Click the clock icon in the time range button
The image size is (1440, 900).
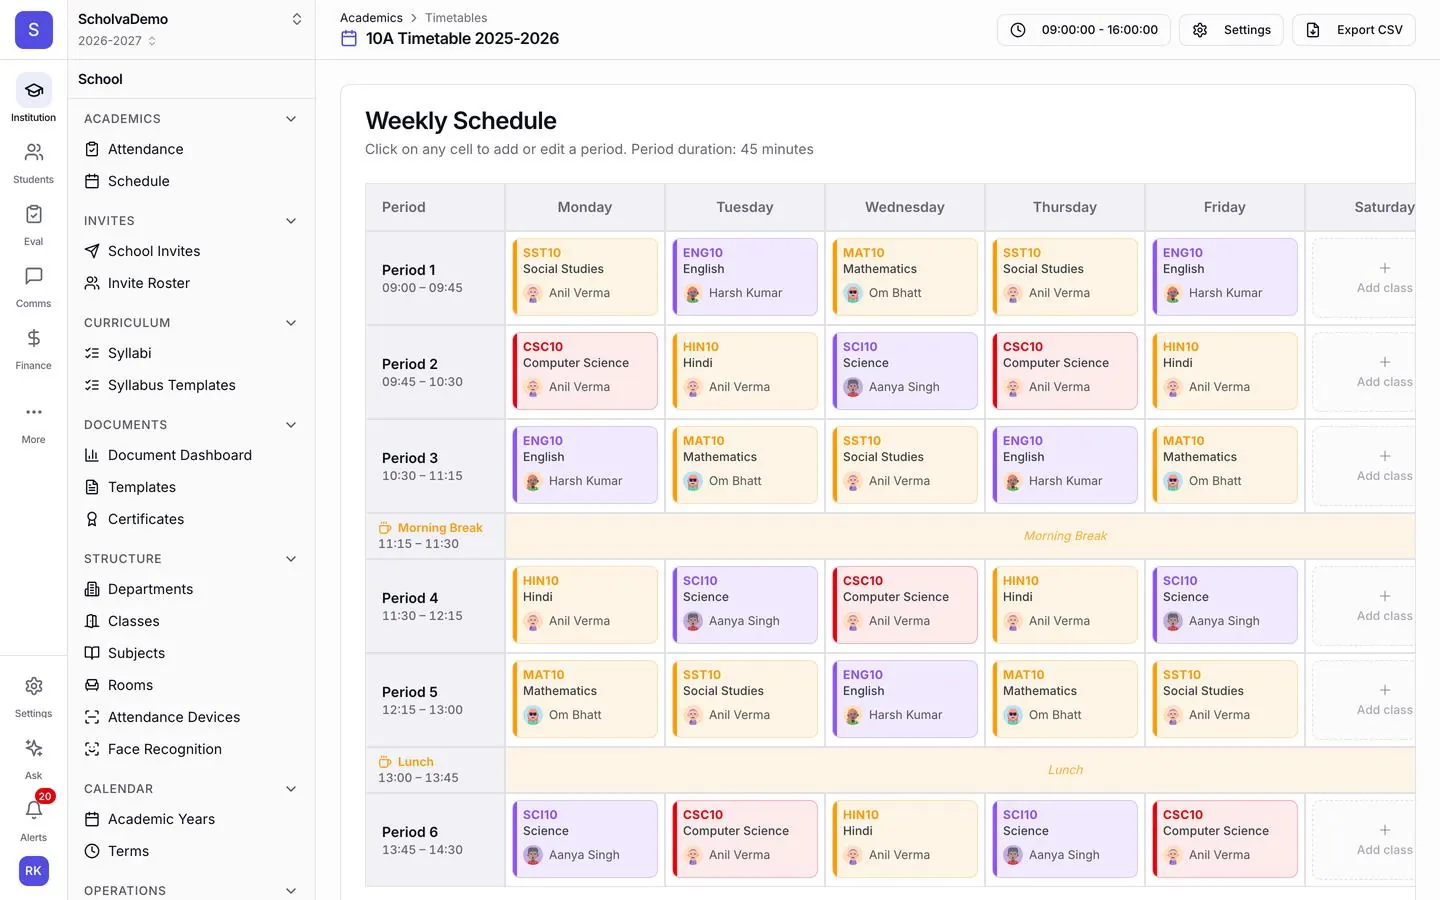click(1018, 30)
